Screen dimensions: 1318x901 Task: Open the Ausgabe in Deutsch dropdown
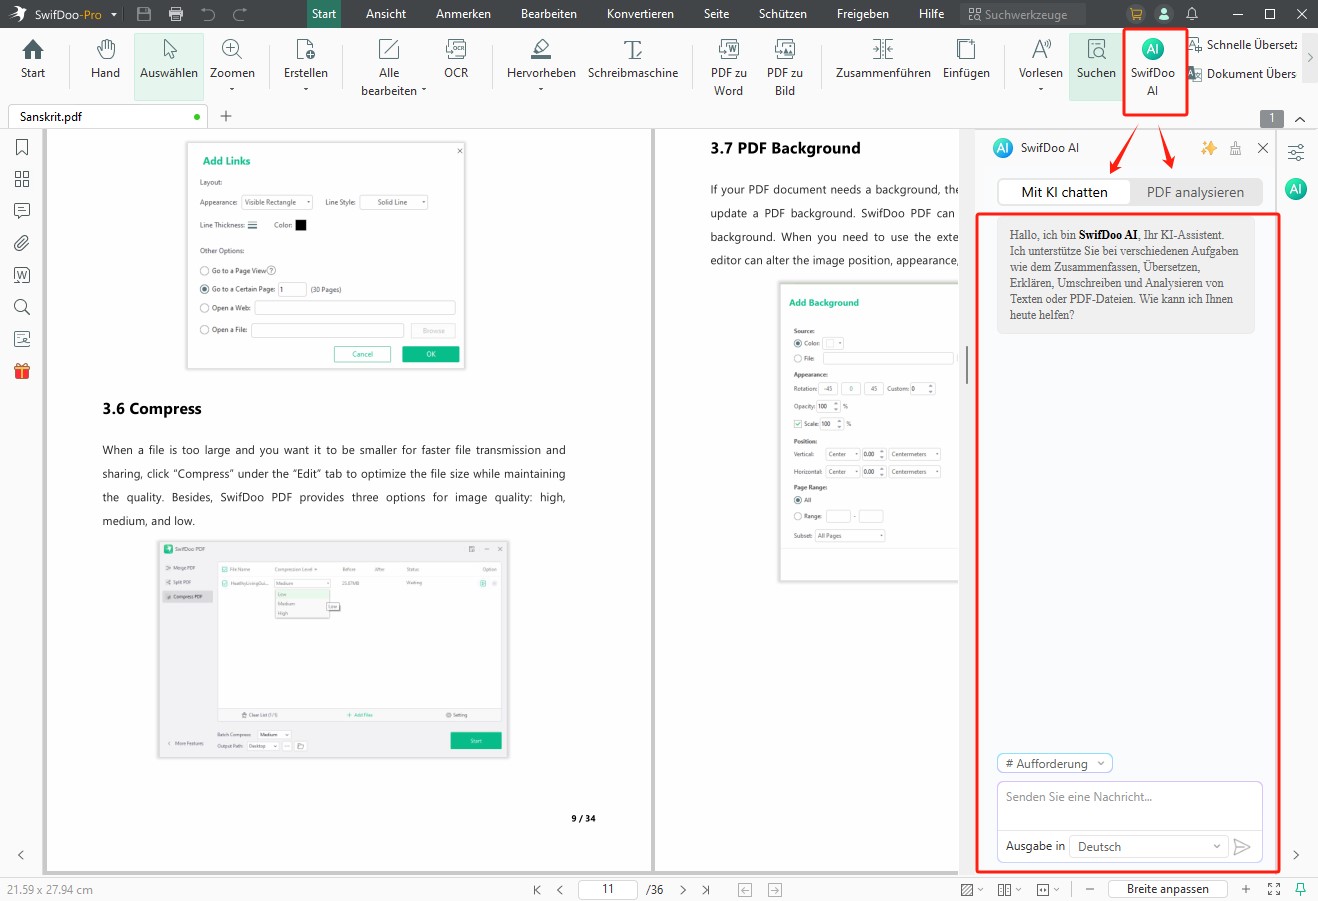click(1147, 846)
